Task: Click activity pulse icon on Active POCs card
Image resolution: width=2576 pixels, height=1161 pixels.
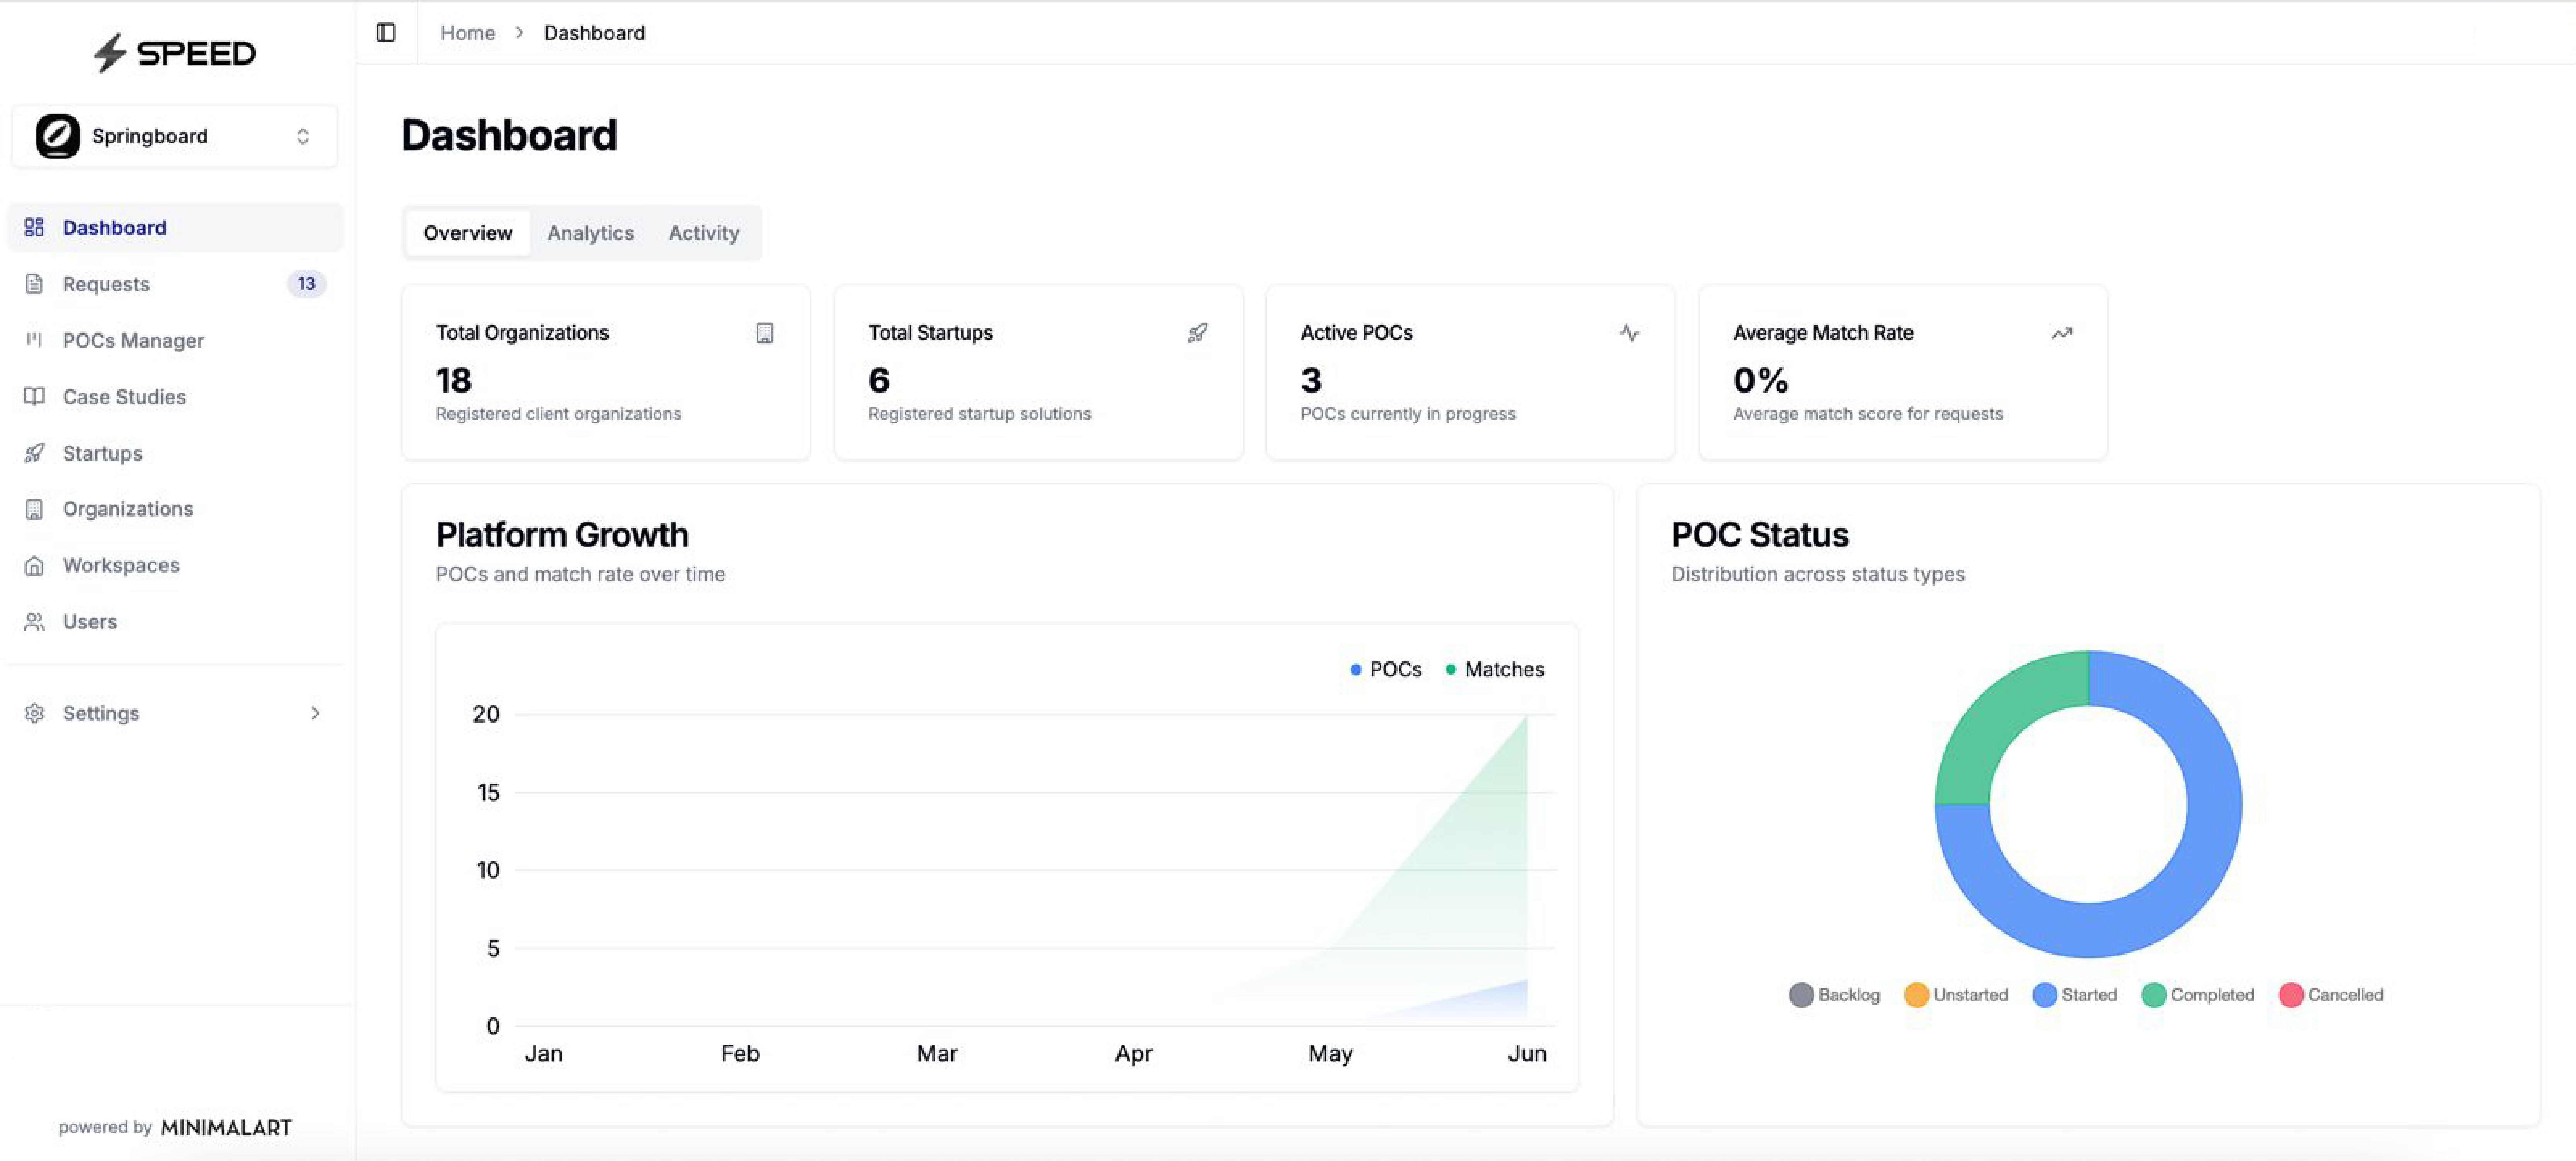Action: click(1629, 333)
